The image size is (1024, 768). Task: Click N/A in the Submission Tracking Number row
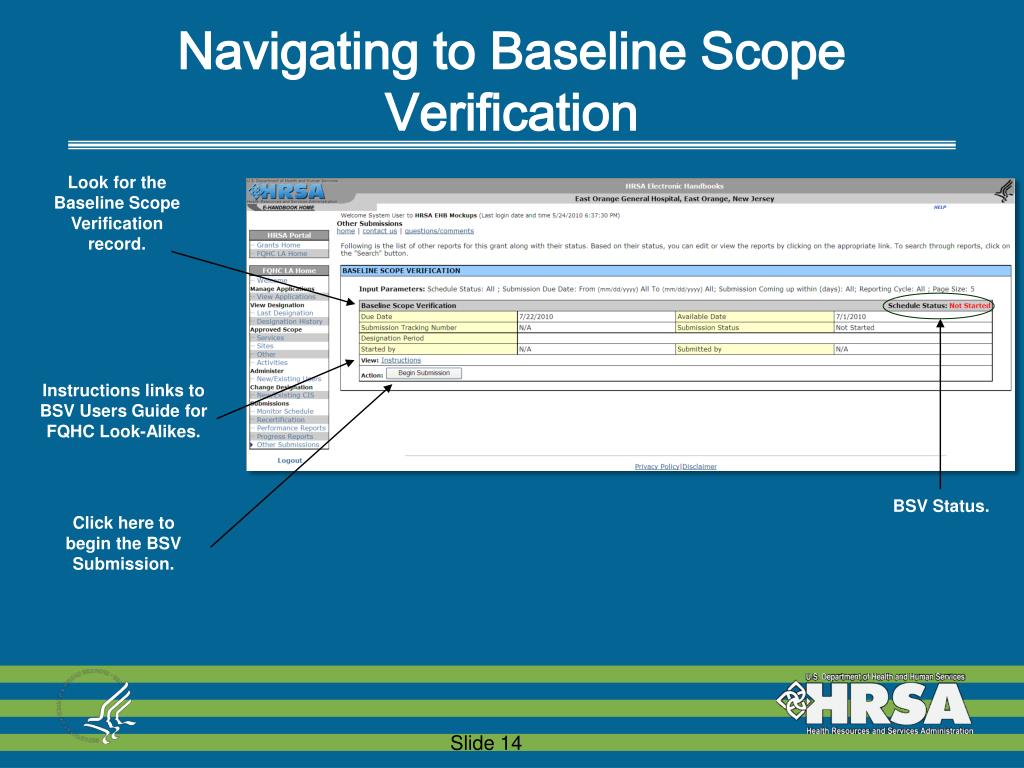(525, 328)
